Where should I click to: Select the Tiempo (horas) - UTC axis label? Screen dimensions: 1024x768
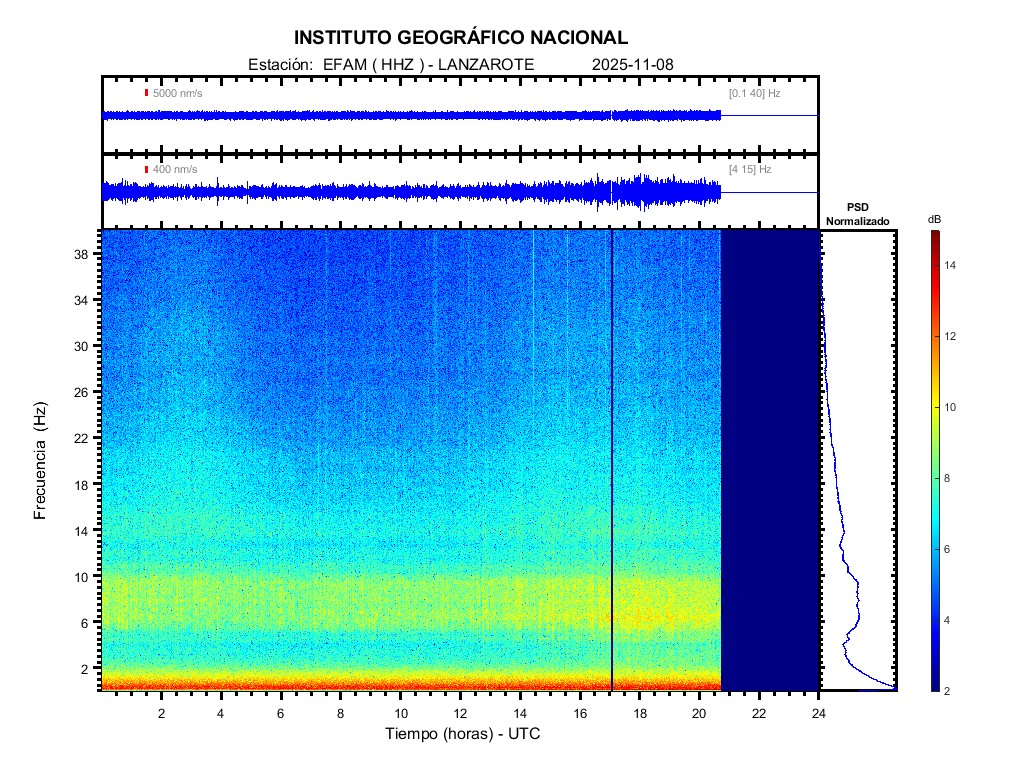pyautogui.click(x=463, y=734)
